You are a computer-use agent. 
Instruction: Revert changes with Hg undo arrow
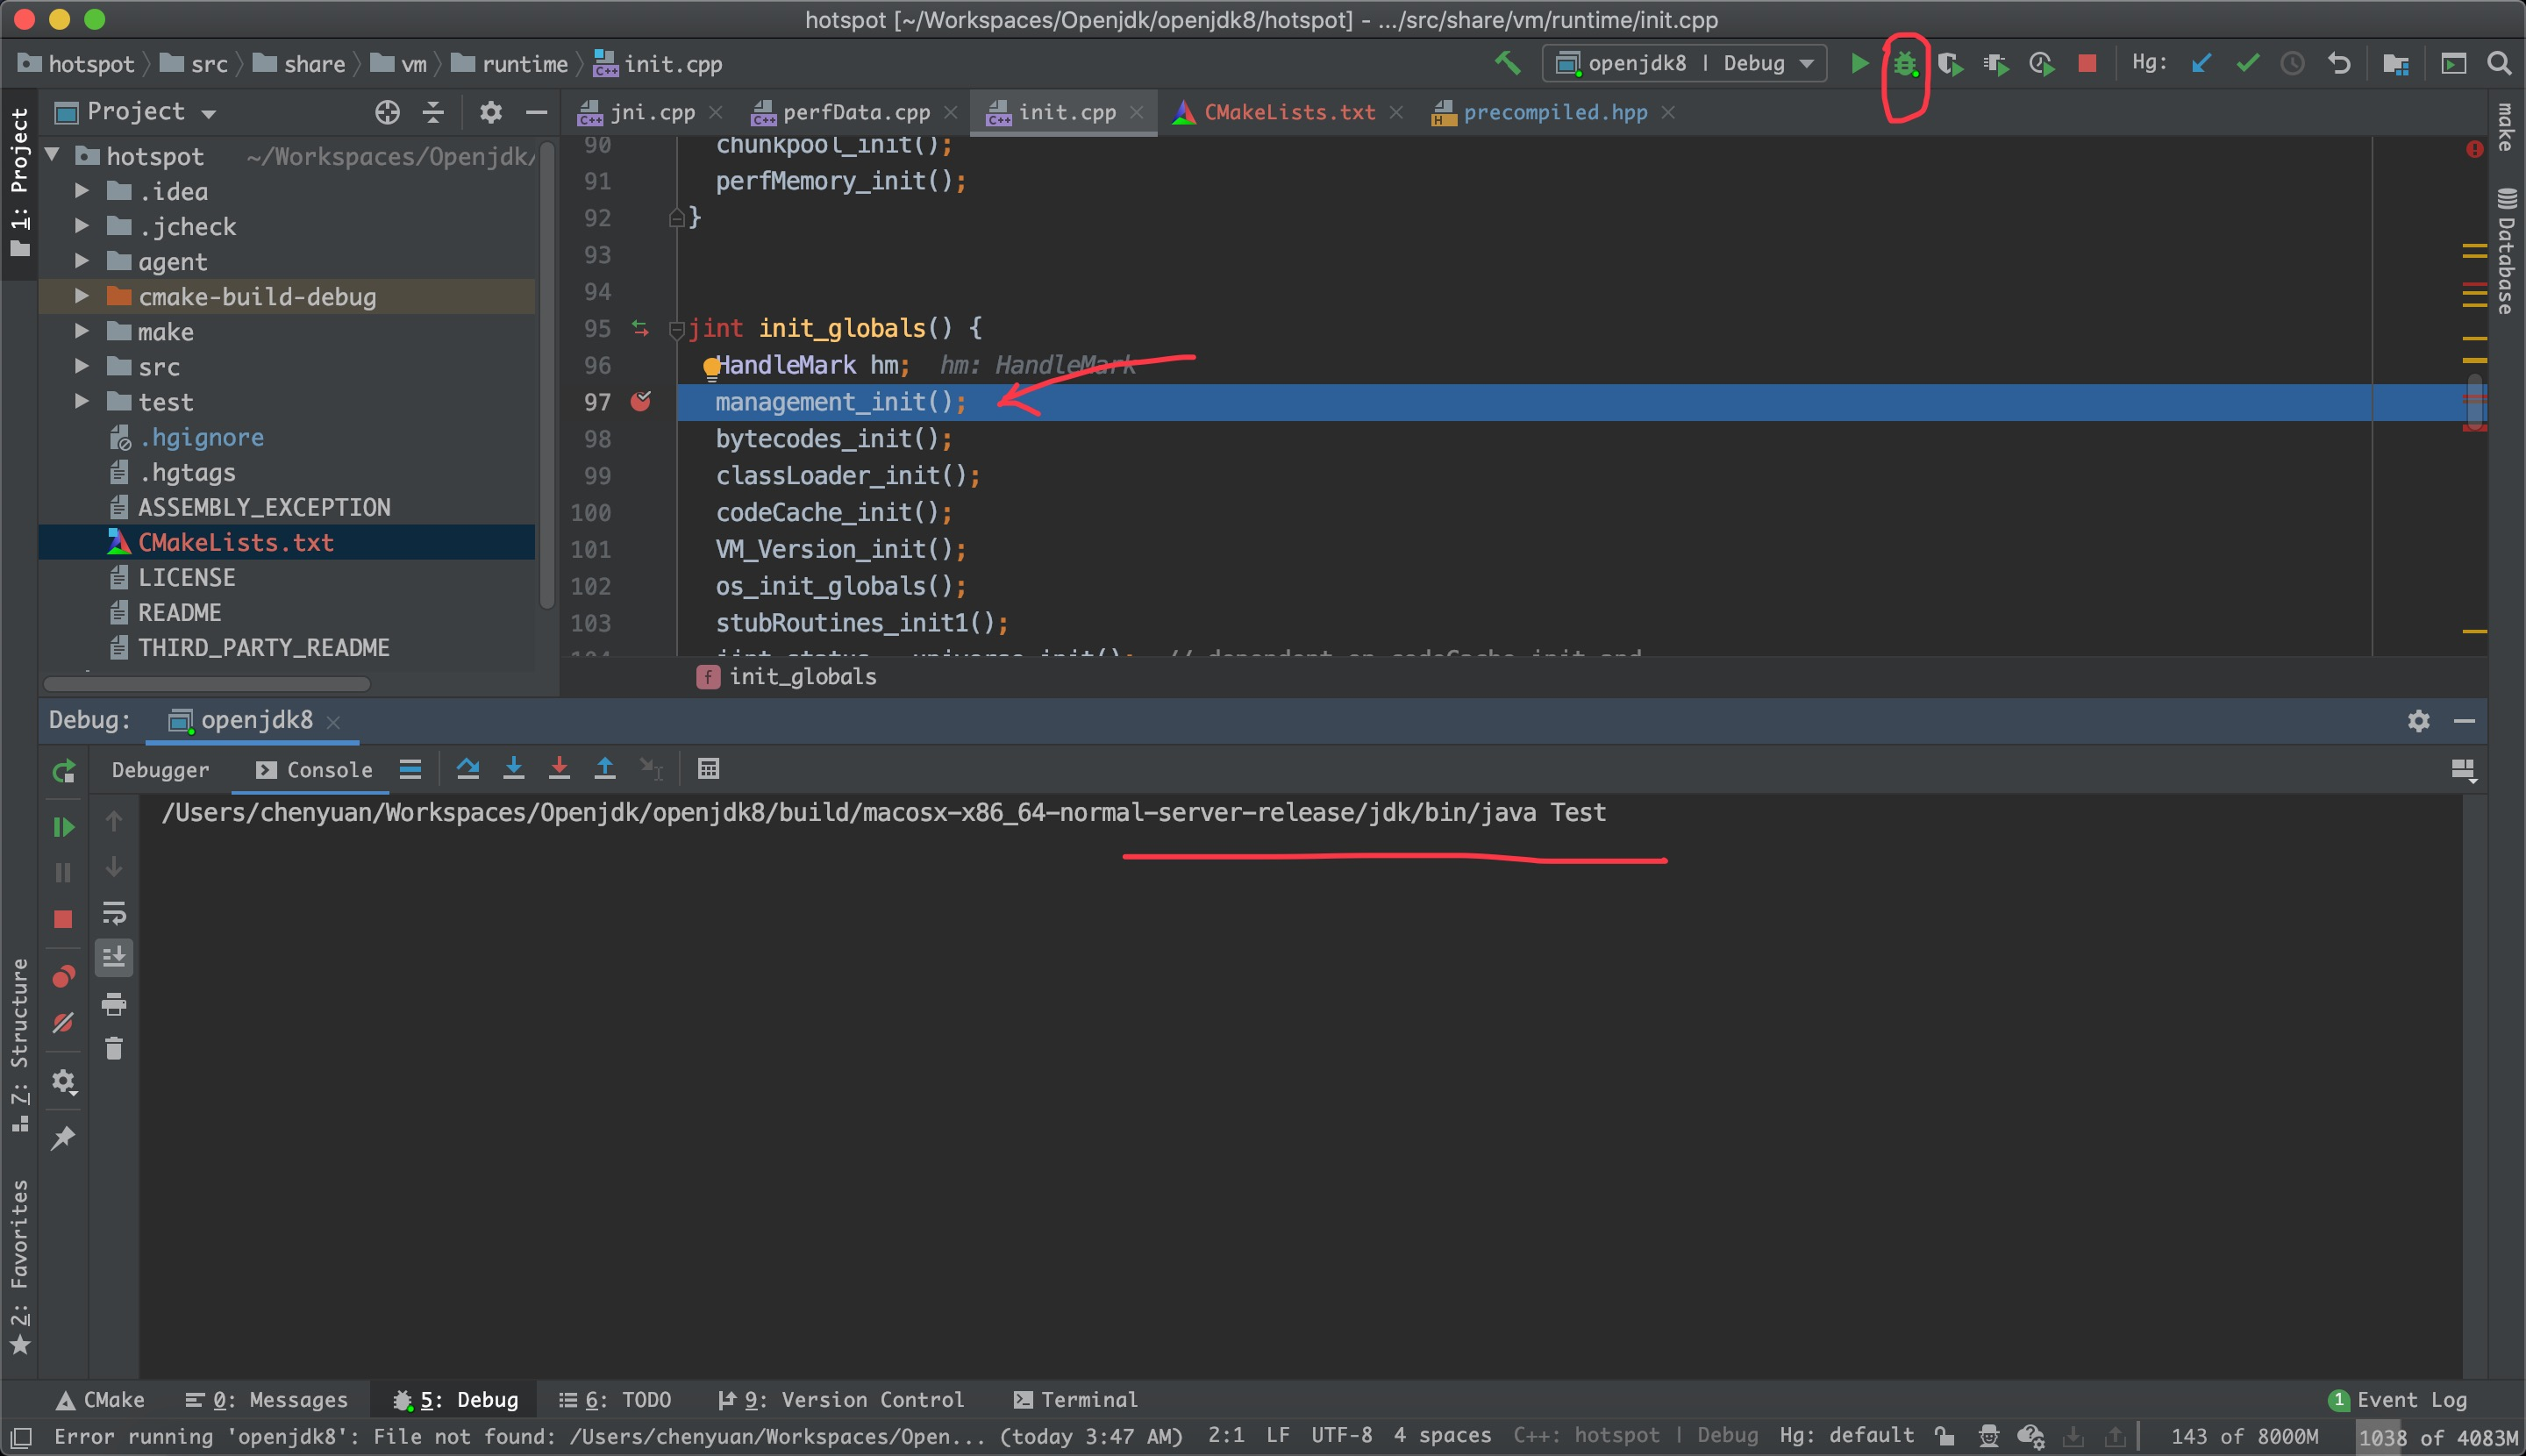pyautogui.click(x=2339, y=64)
